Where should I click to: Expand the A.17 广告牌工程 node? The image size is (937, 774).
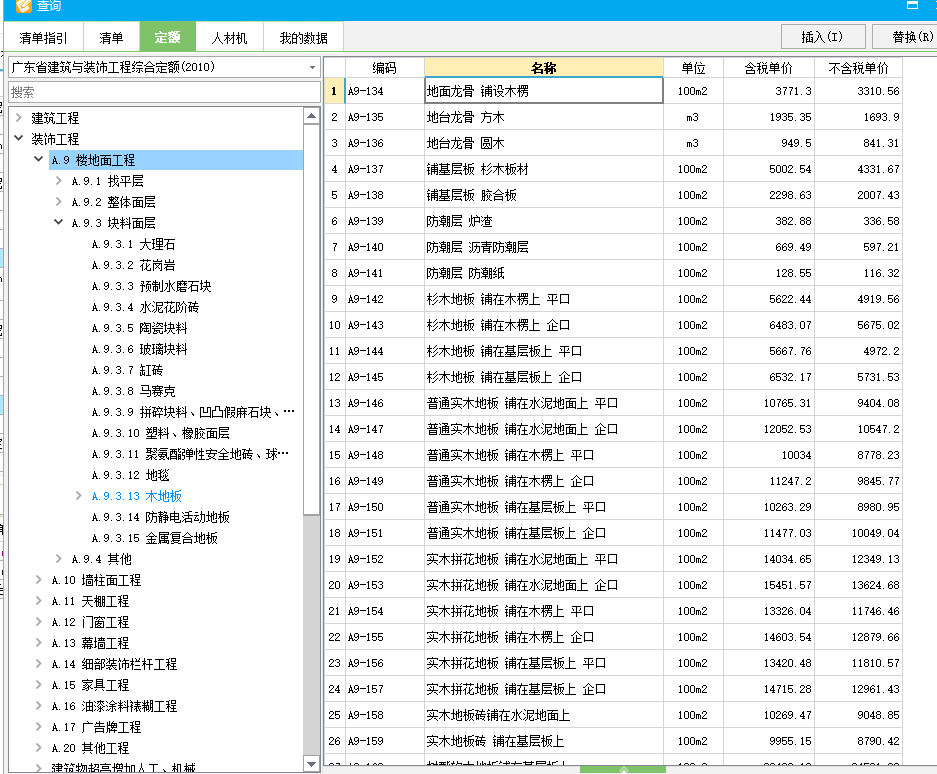click(39, 727)
